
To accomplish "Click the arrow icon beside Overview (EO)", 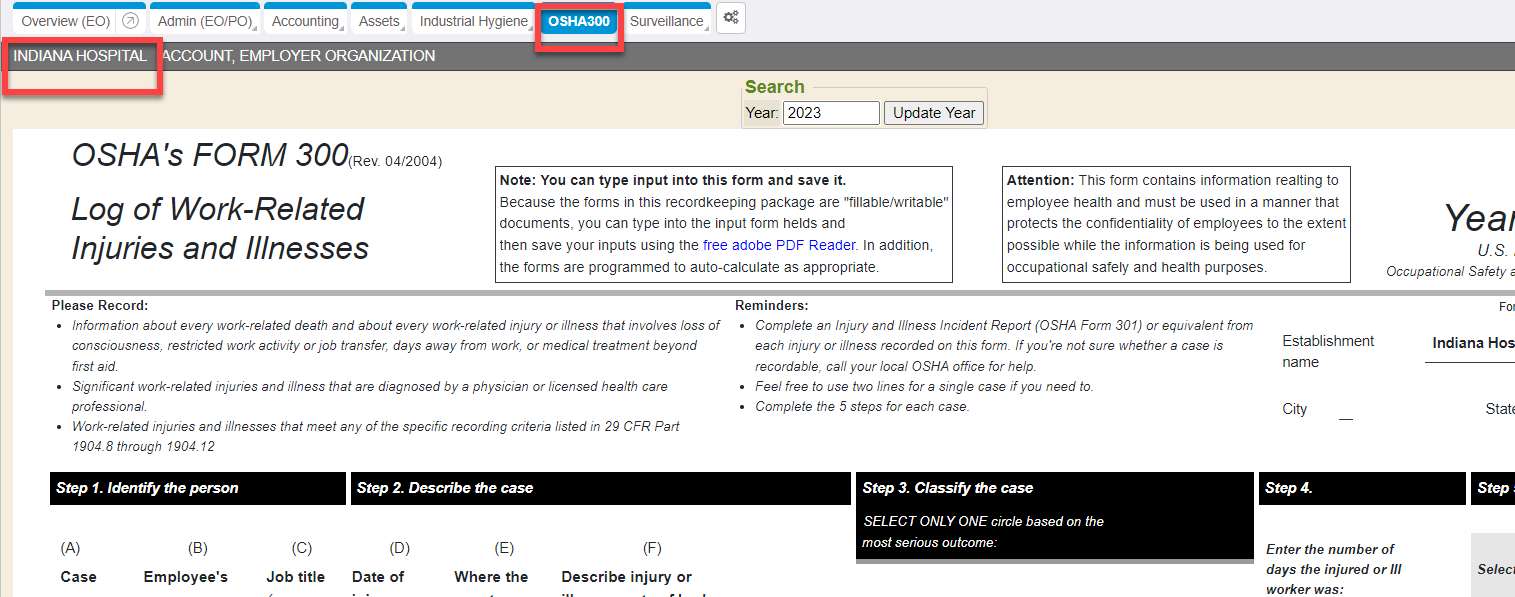I will [x=130, y=21].
